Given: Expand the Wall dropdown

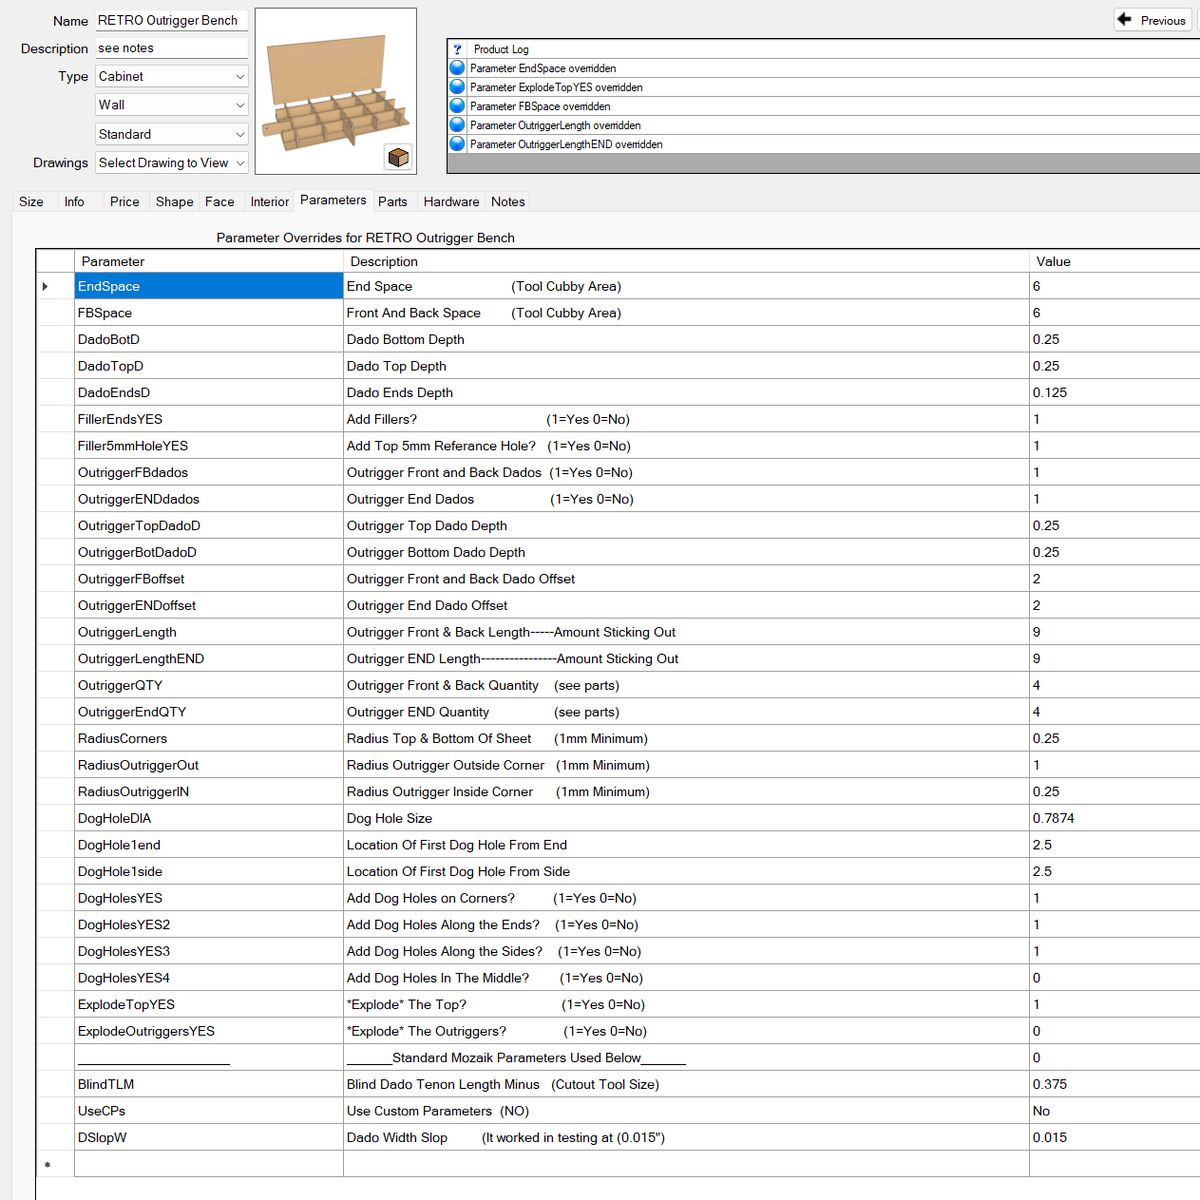Looking at the screenshot, I should coord(171,105).
